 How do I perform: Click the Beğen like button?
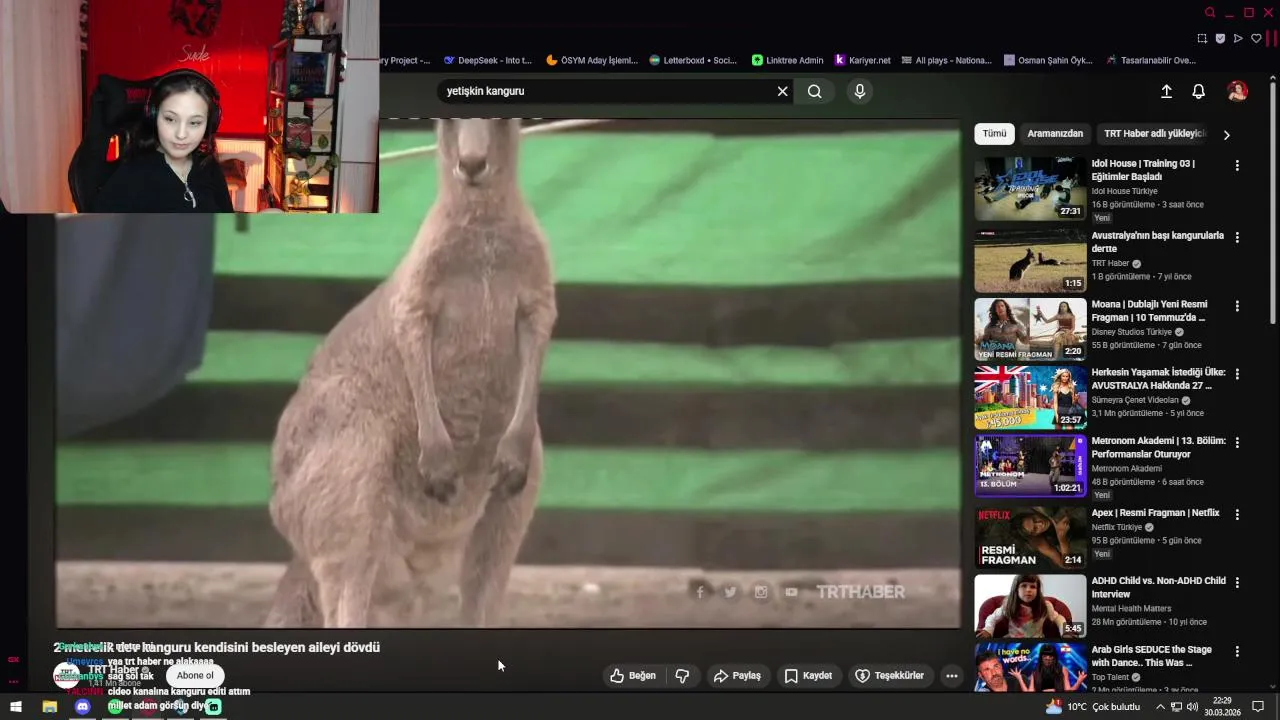pyautogui.click(x=633, y=676)
